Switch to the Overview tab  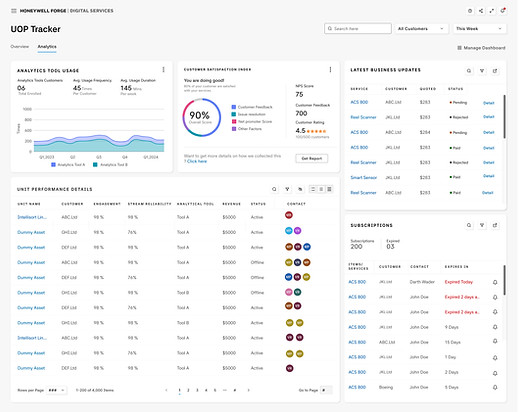click(20, 46)
